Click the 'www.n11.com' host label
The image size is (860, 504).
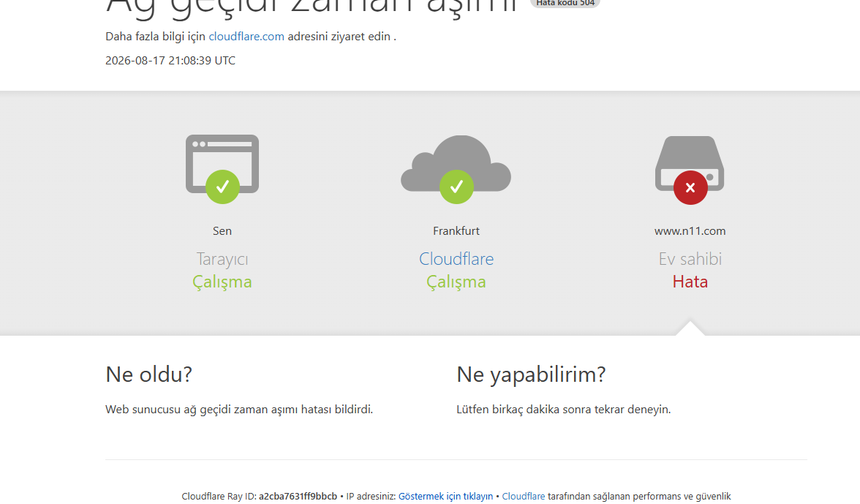[690, 231]
